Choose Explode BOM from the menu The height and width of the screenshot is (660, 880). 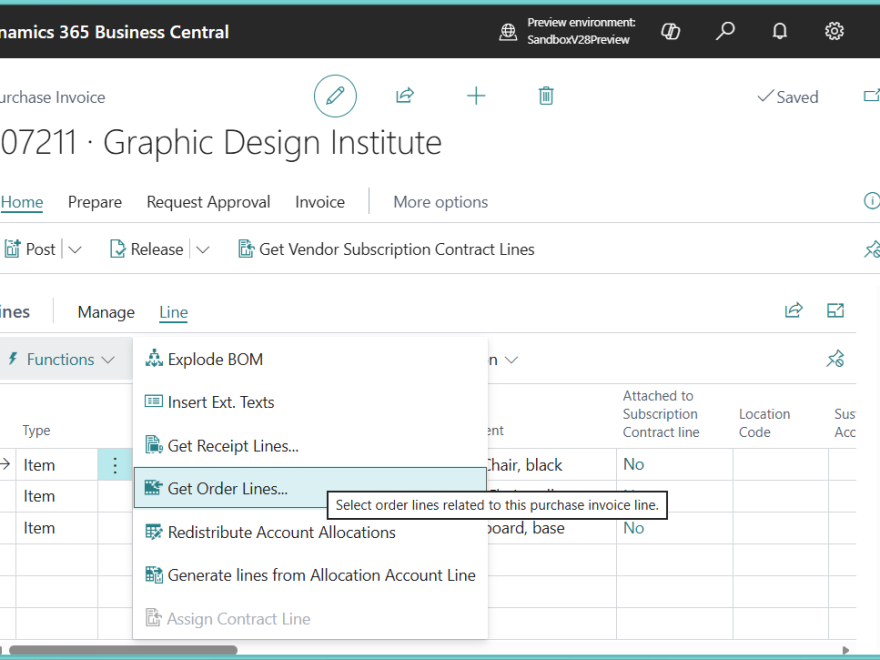point(215,359)
